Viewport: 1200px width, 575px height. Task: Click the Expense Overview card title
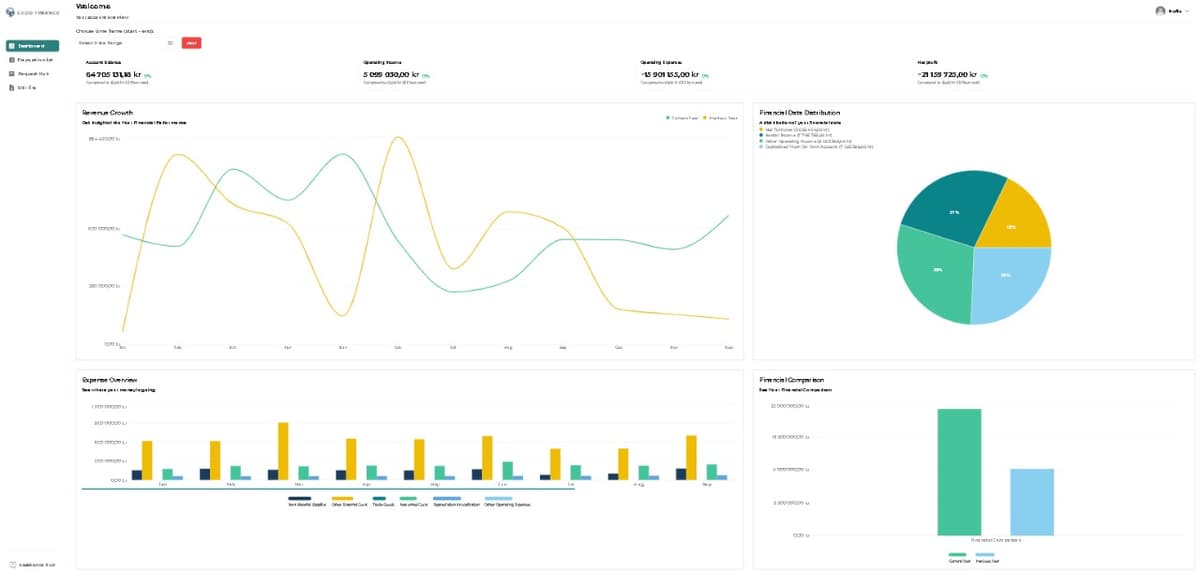pos(108,381)
